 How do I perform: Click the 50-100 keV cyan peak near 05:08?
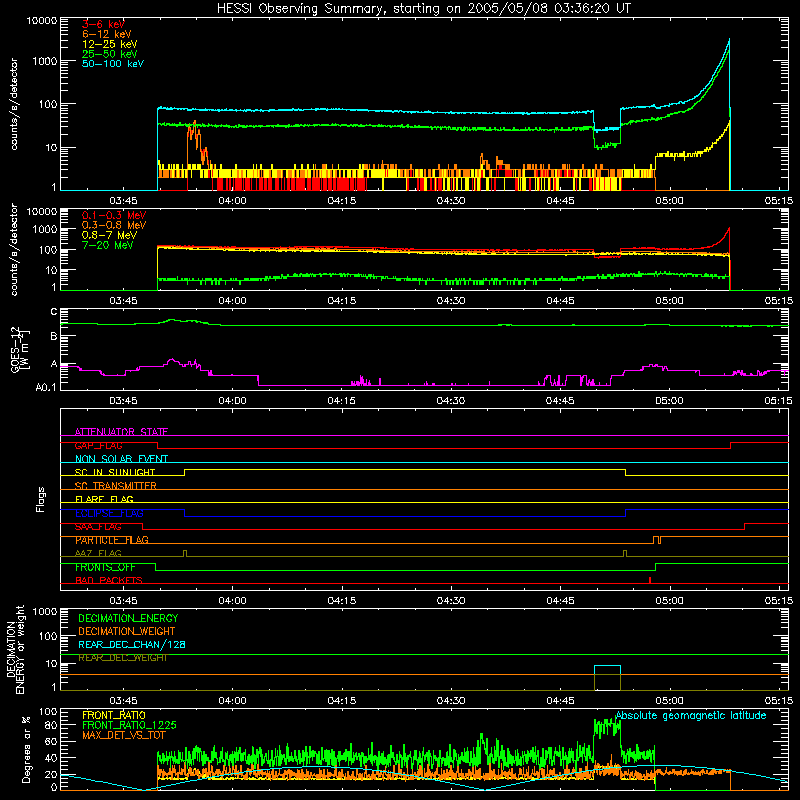(x=729, y=41)
